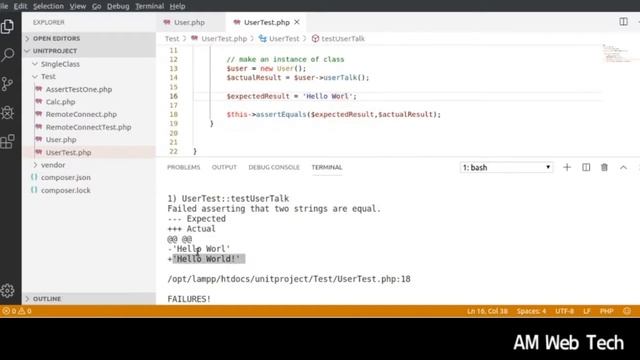The image size is (640, 360).
Task: Open the Selection menu
Action: pos(48,6)
